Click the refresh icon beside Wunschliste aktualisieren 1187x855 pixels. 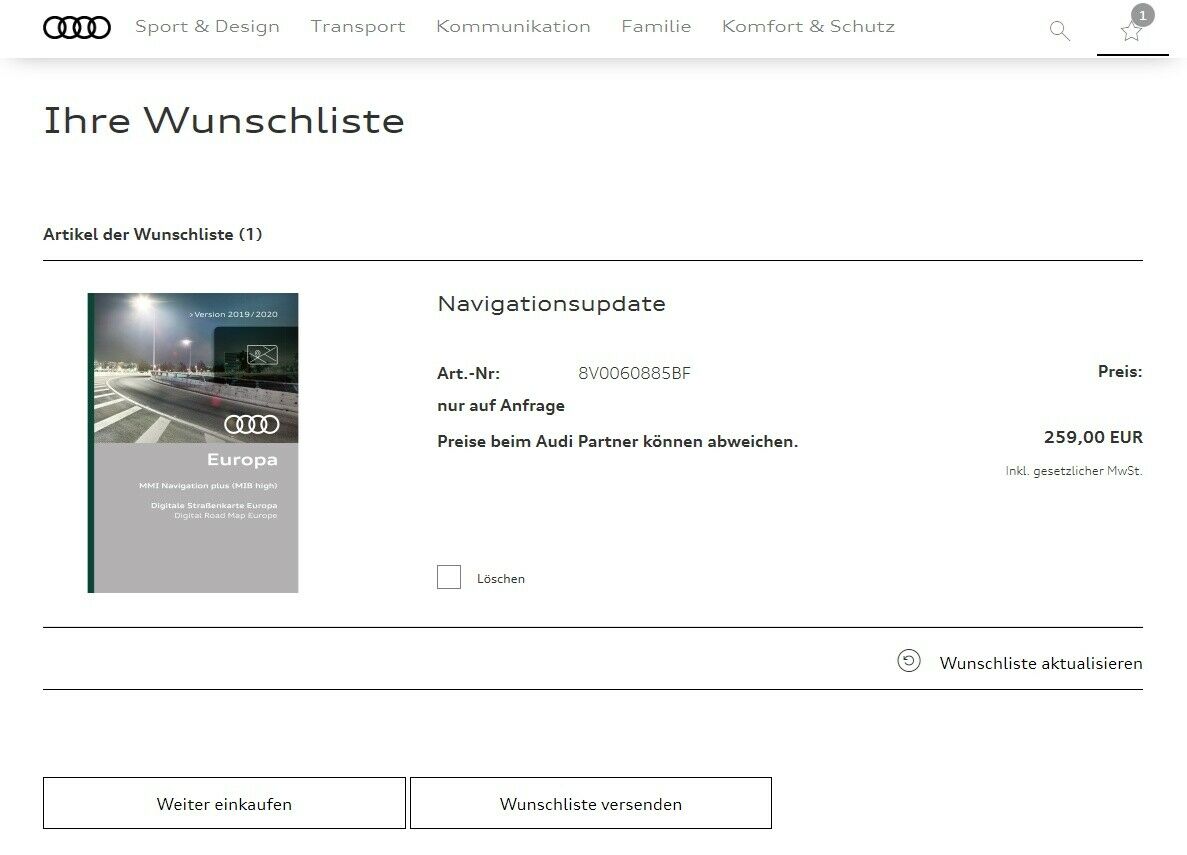tap(908, 661)
